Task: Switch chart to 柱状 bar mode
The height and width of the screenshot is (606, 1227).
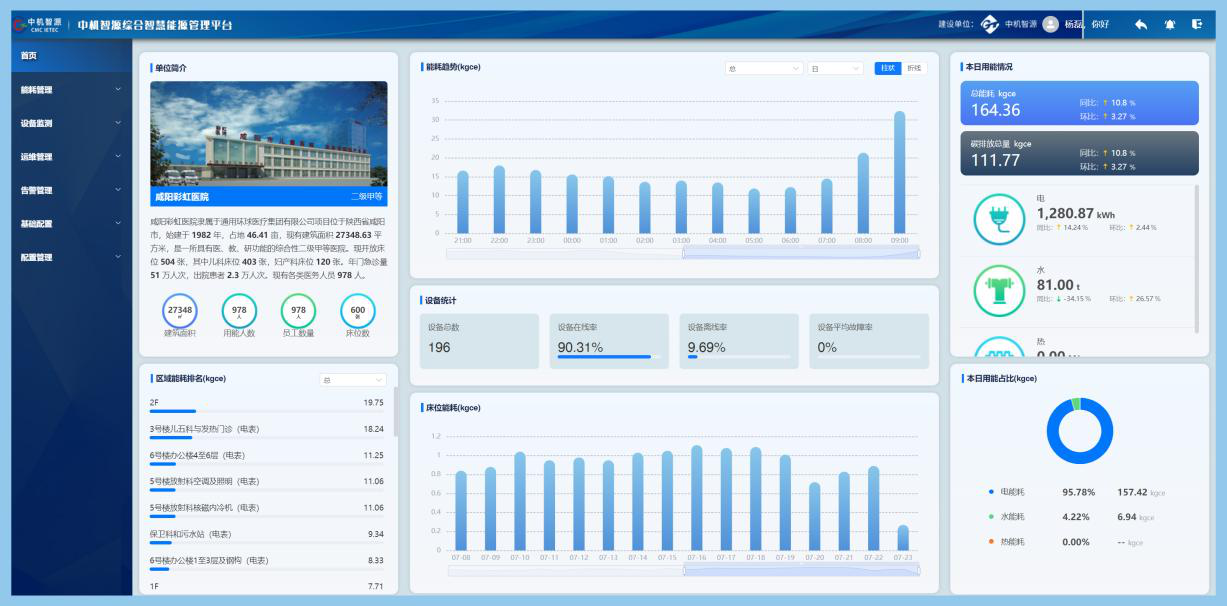Action: [887, 68]
